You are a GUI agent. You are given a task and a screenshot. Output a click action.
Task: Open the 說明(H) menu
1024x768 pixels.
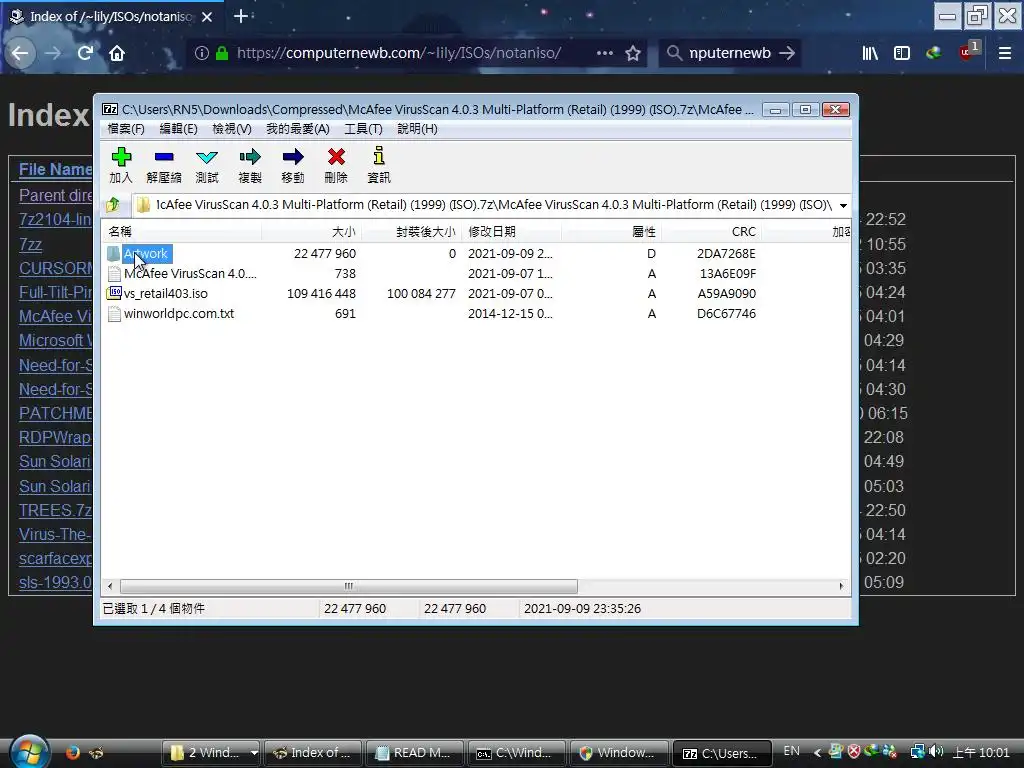click(x=417, y=129)
